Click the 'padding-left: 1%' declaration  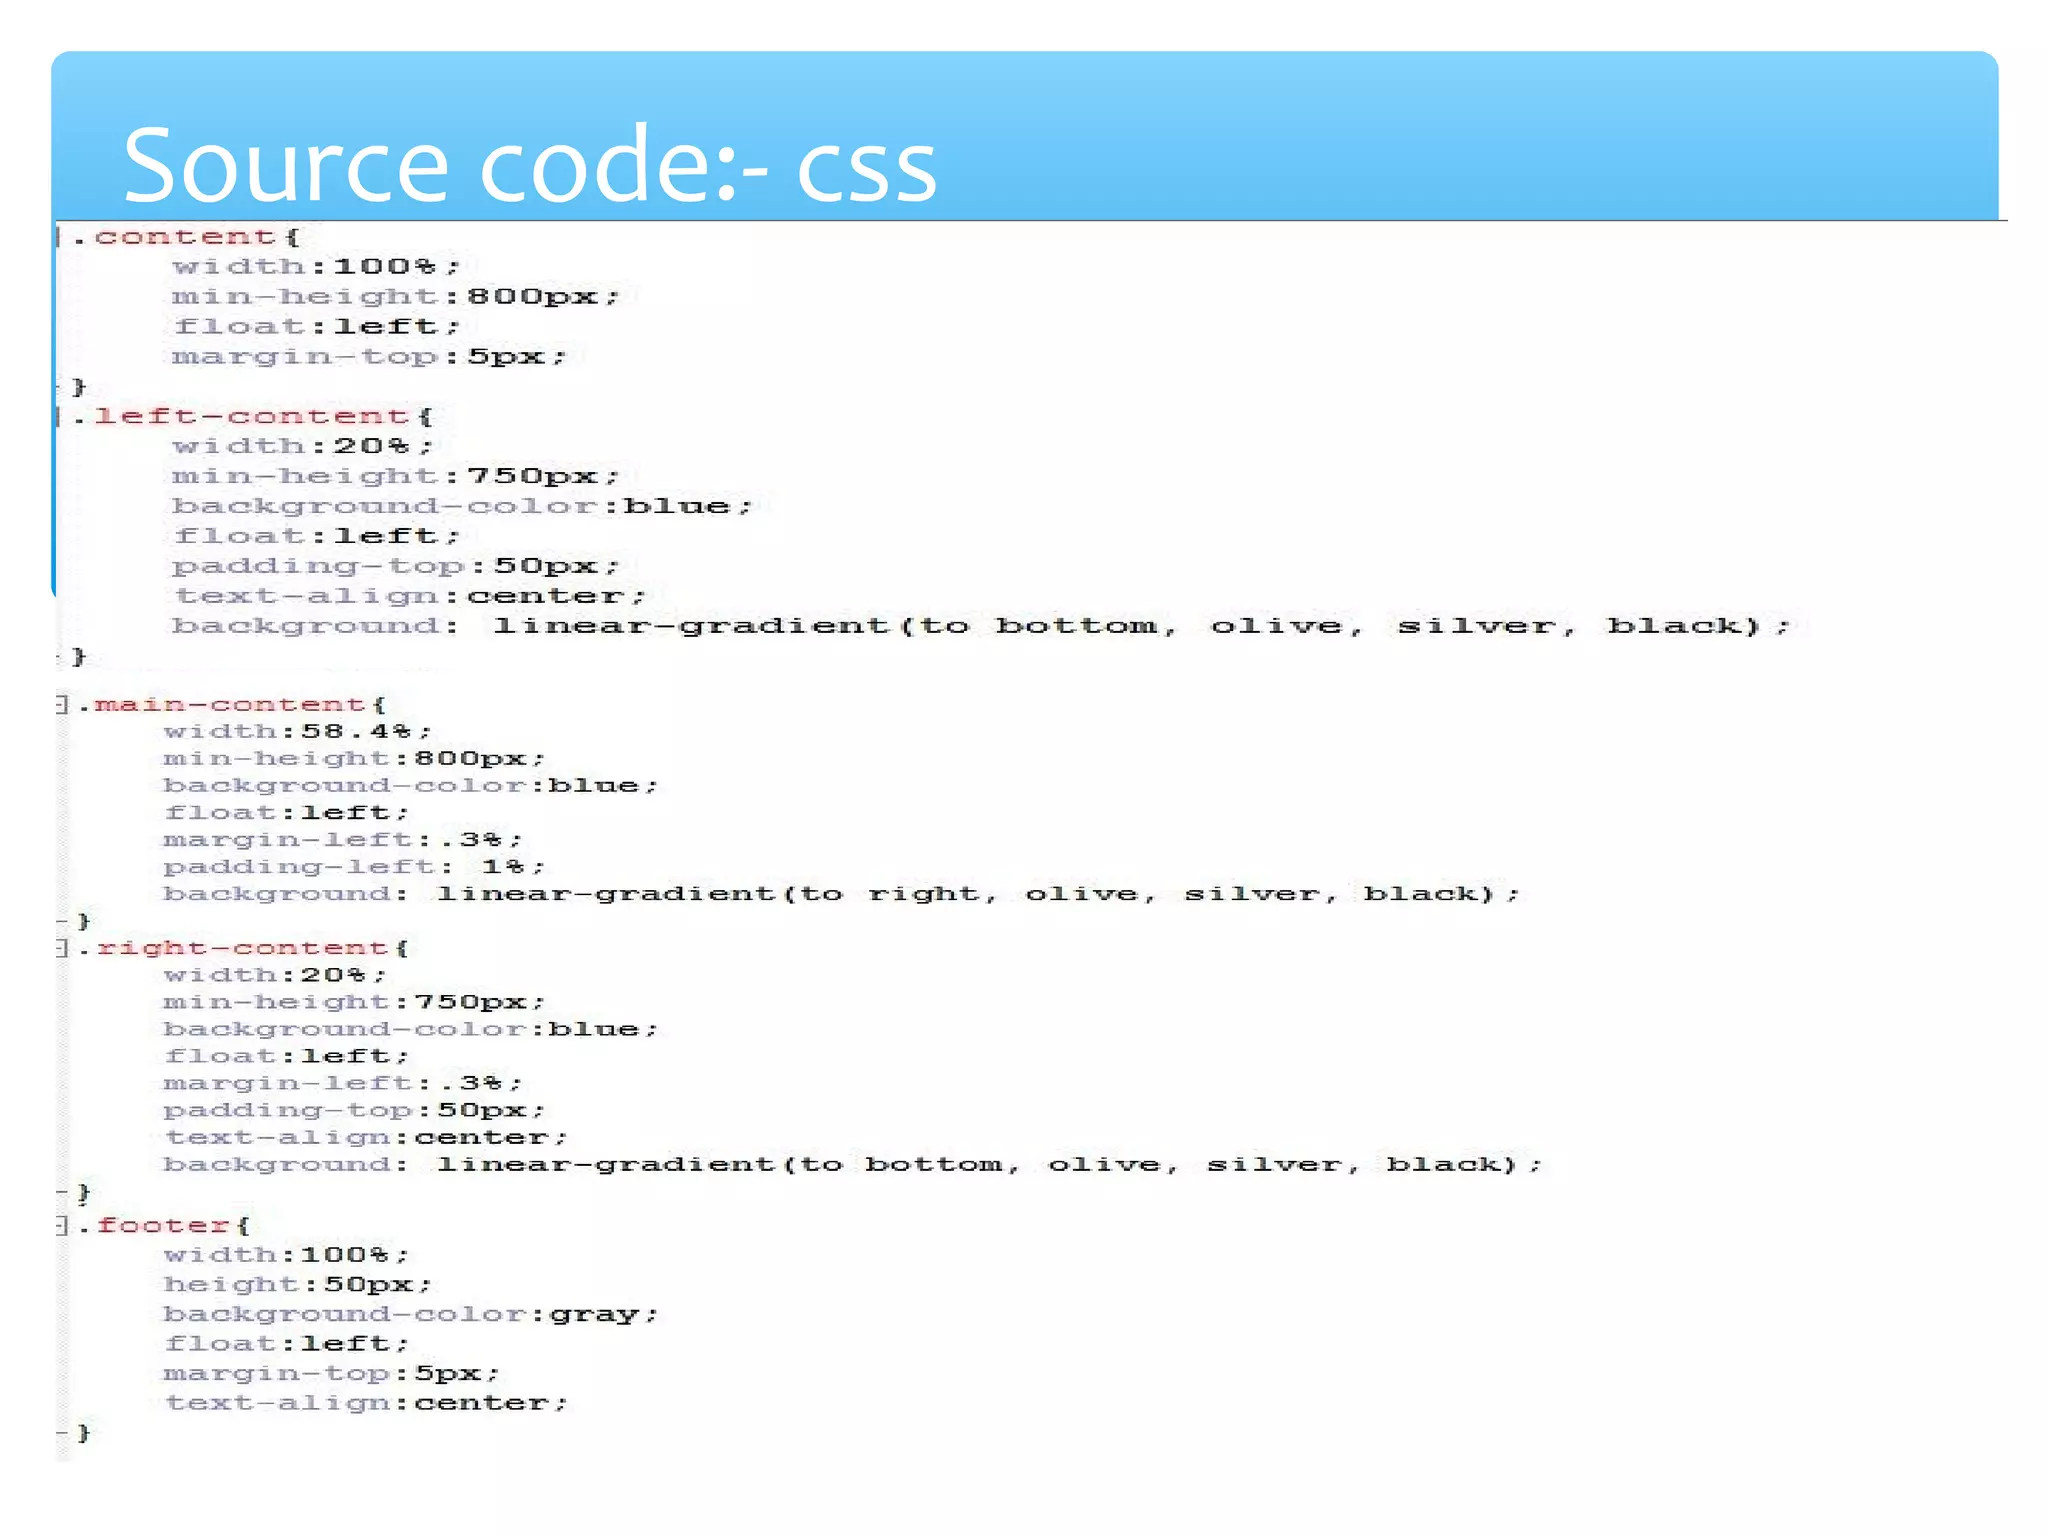click(x=354, y=867)
